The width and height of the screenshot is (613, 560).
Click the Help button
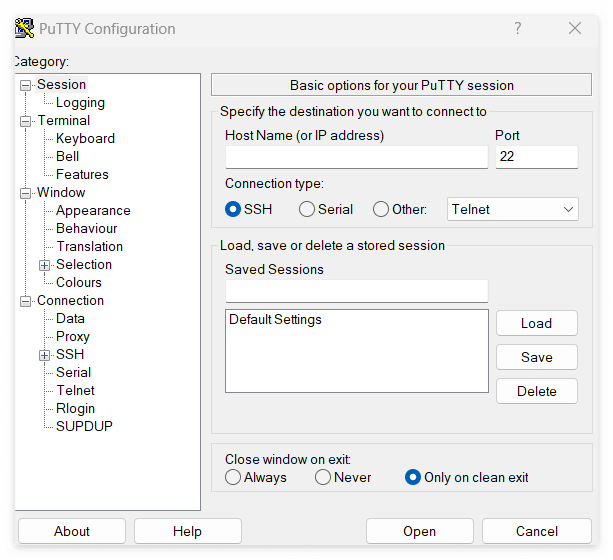click(188, 531)
